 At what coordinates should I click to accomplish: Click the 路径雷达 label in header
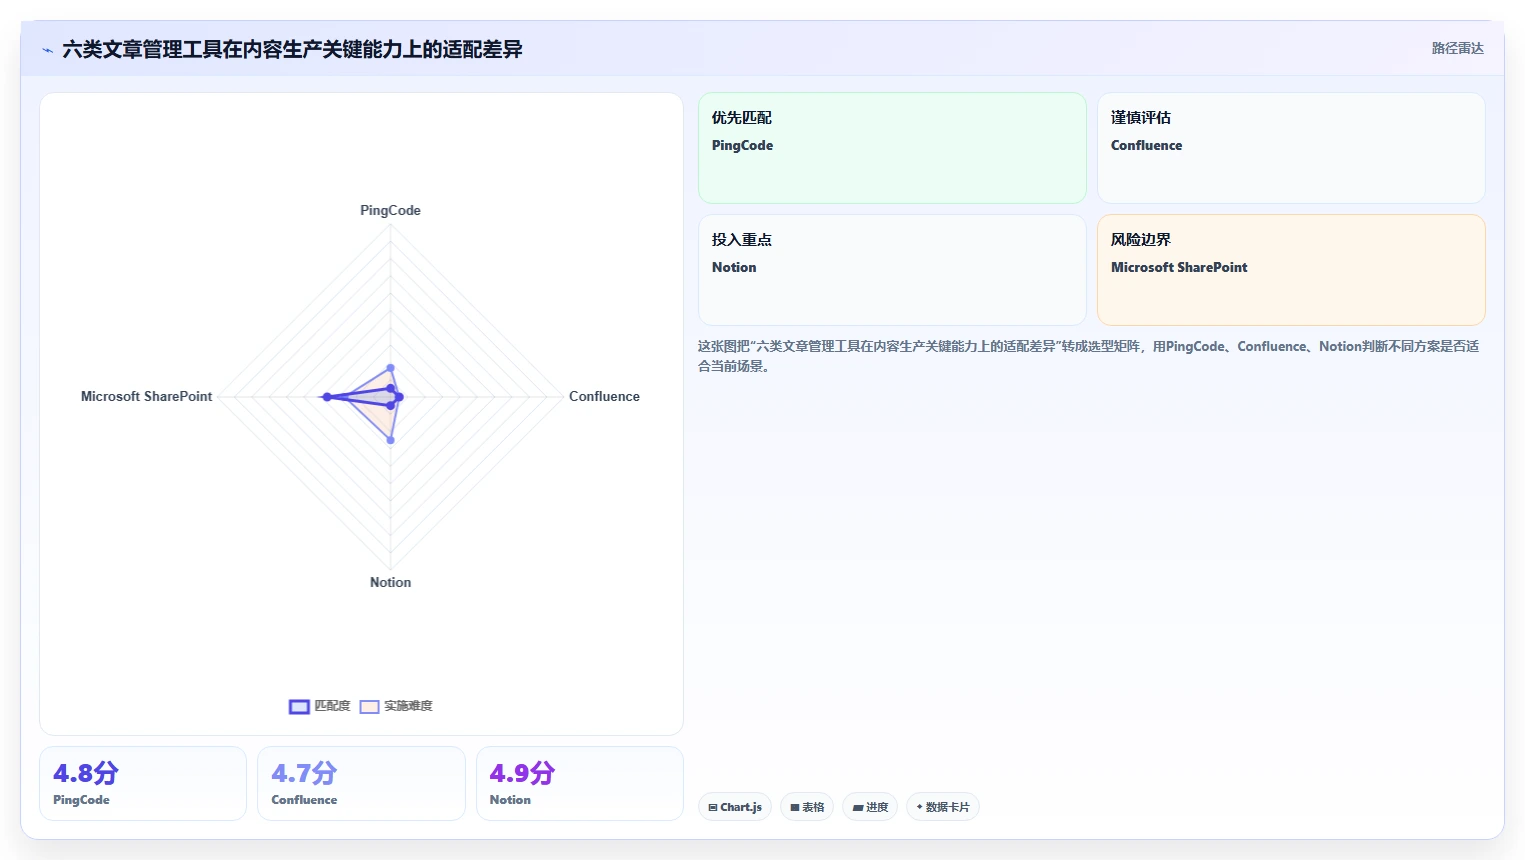[1457, 48]
